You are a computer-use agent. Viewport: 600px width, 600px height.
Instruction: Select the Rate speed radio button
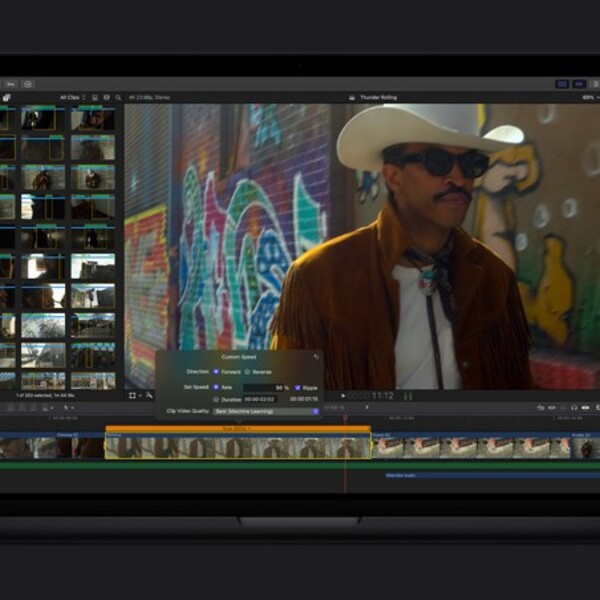coord(216,387)
